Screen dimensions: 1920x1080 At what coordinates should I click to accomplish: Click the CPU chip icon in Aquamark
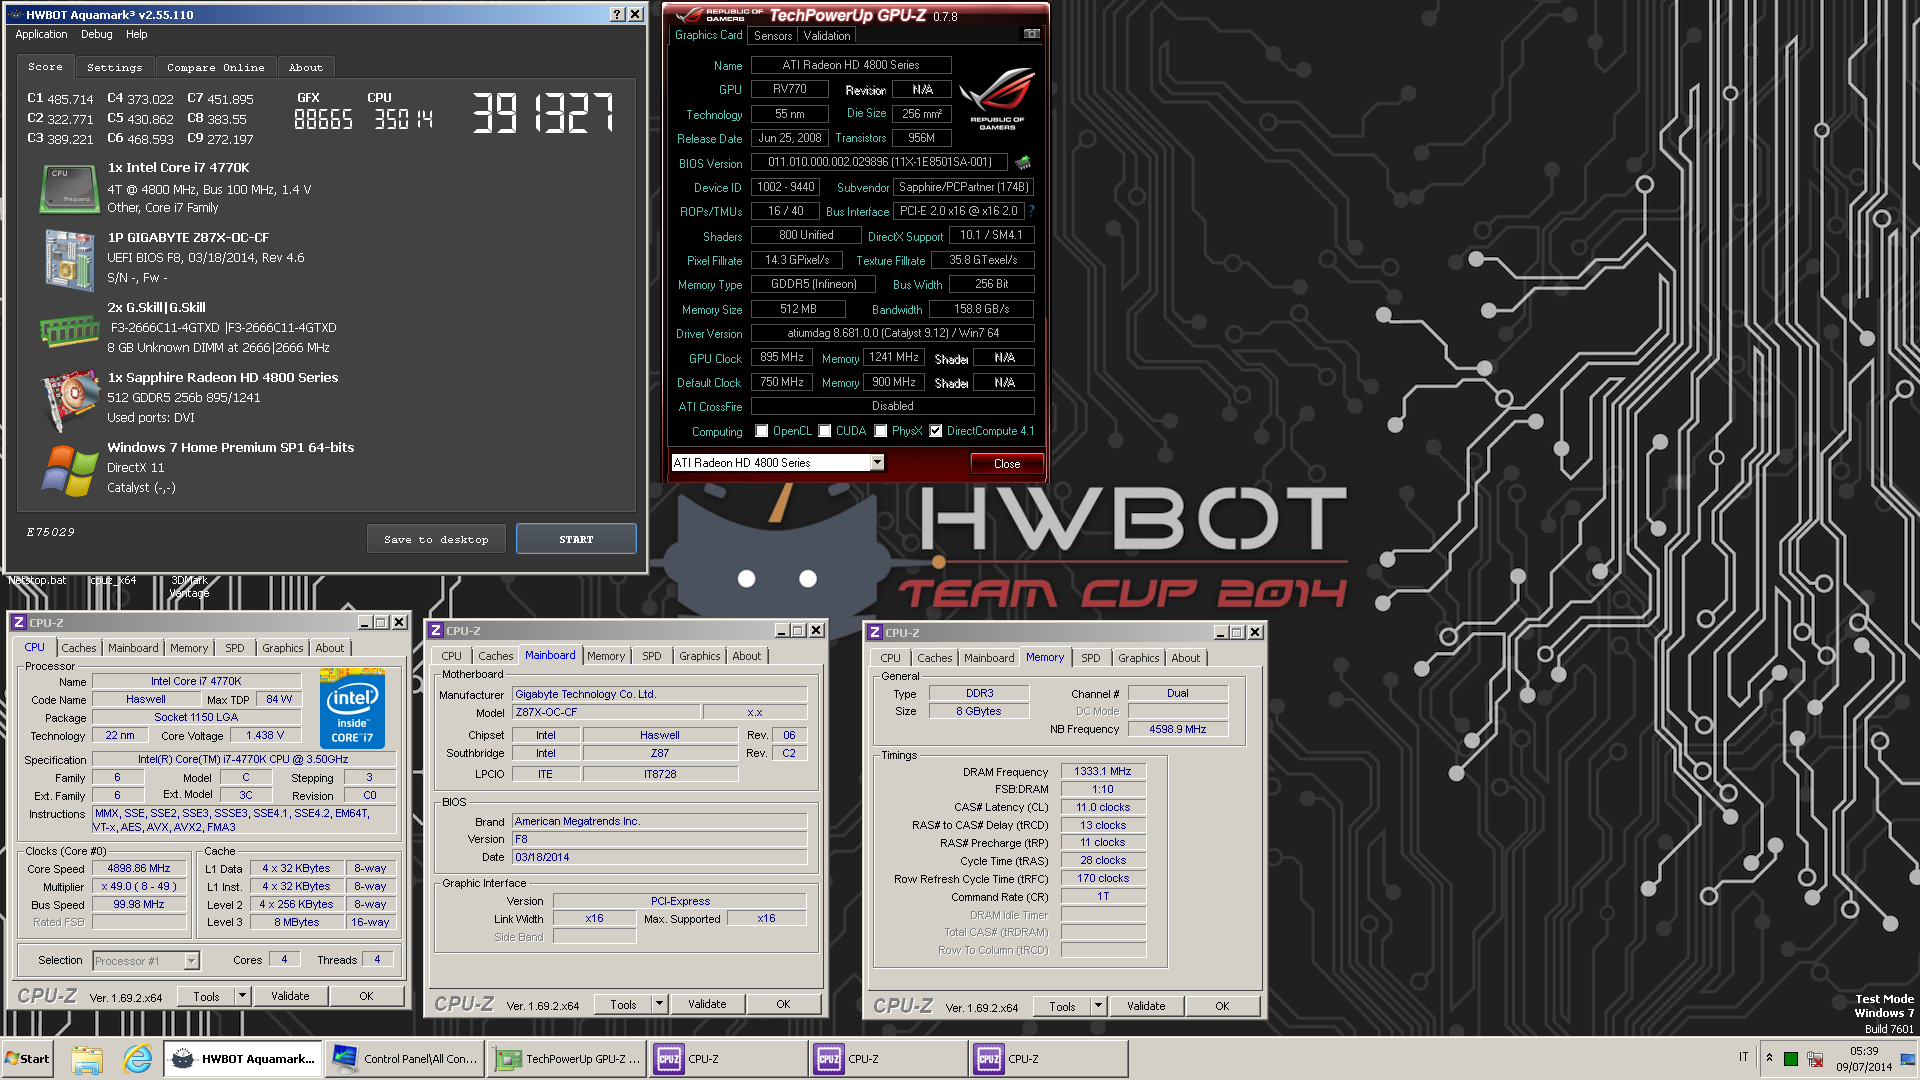[69, 189]
